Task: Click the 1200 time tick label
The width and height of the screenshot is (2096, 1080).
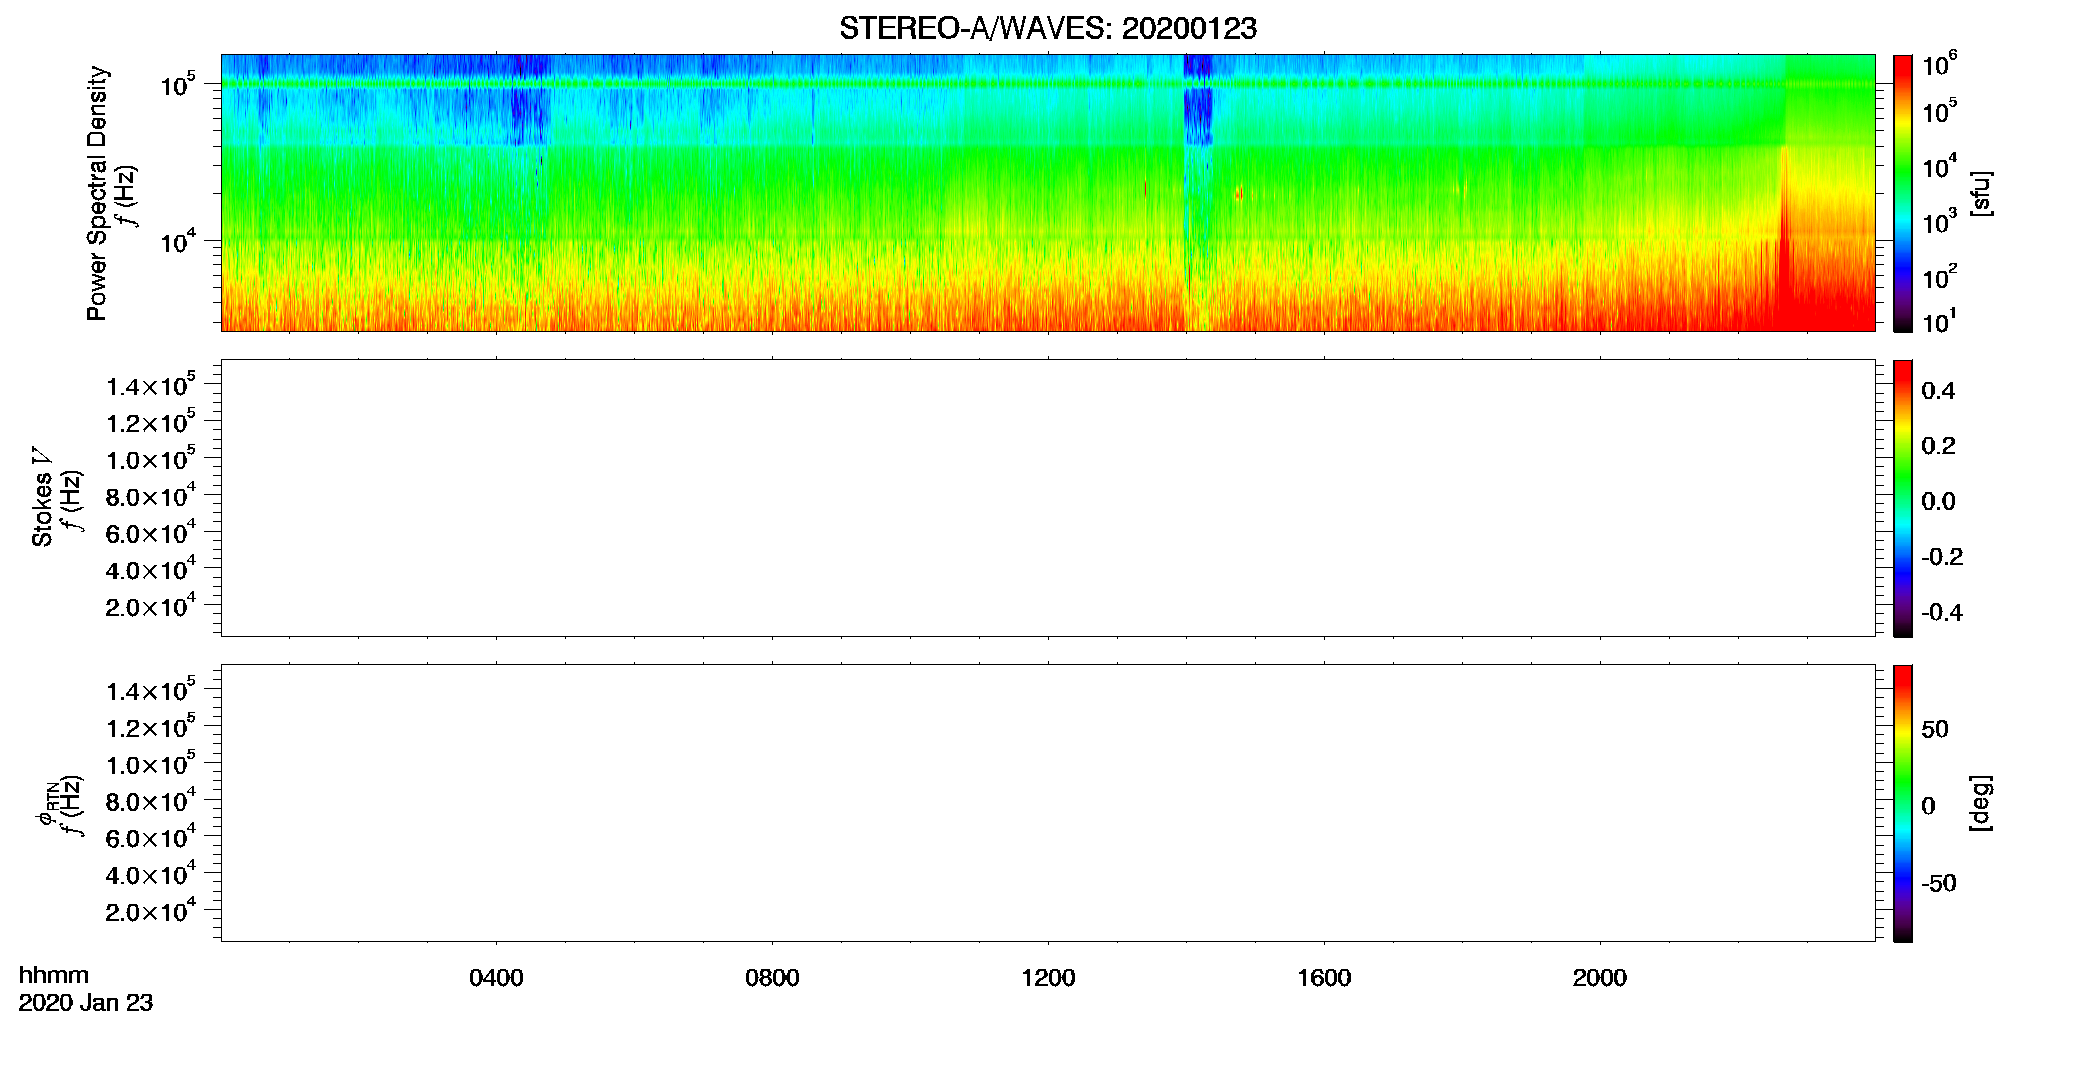Action: pos(1048,978)
